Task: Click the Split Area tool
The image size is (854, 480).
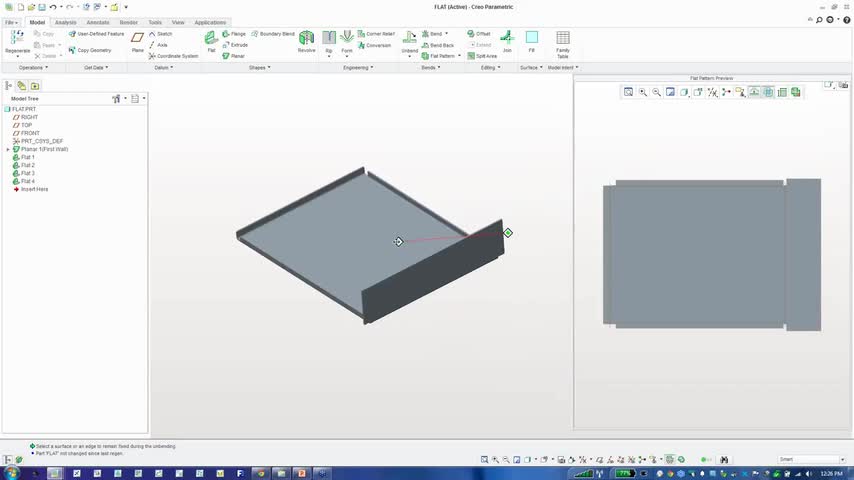Action: pyautogui.click(x=482, y=56)
